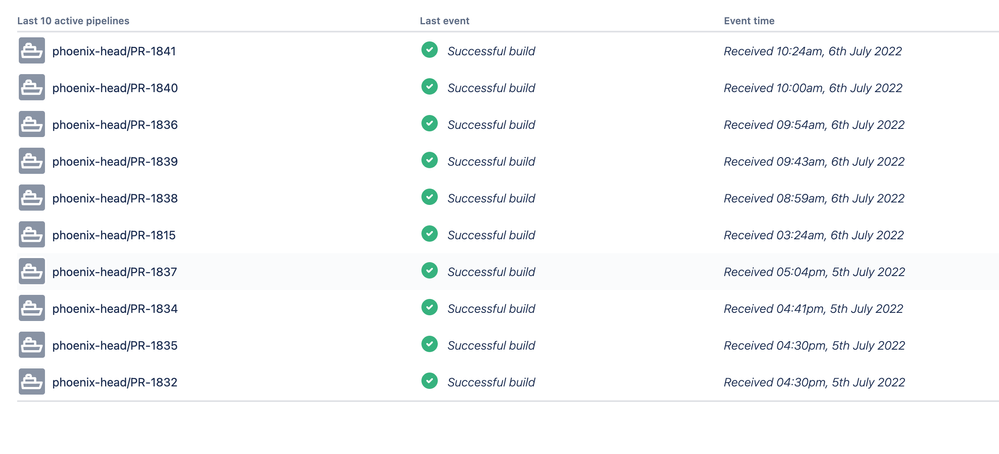Click the green checkmark on PR-1835 row
Screen dimensions: 999x454
coord(429,344)
